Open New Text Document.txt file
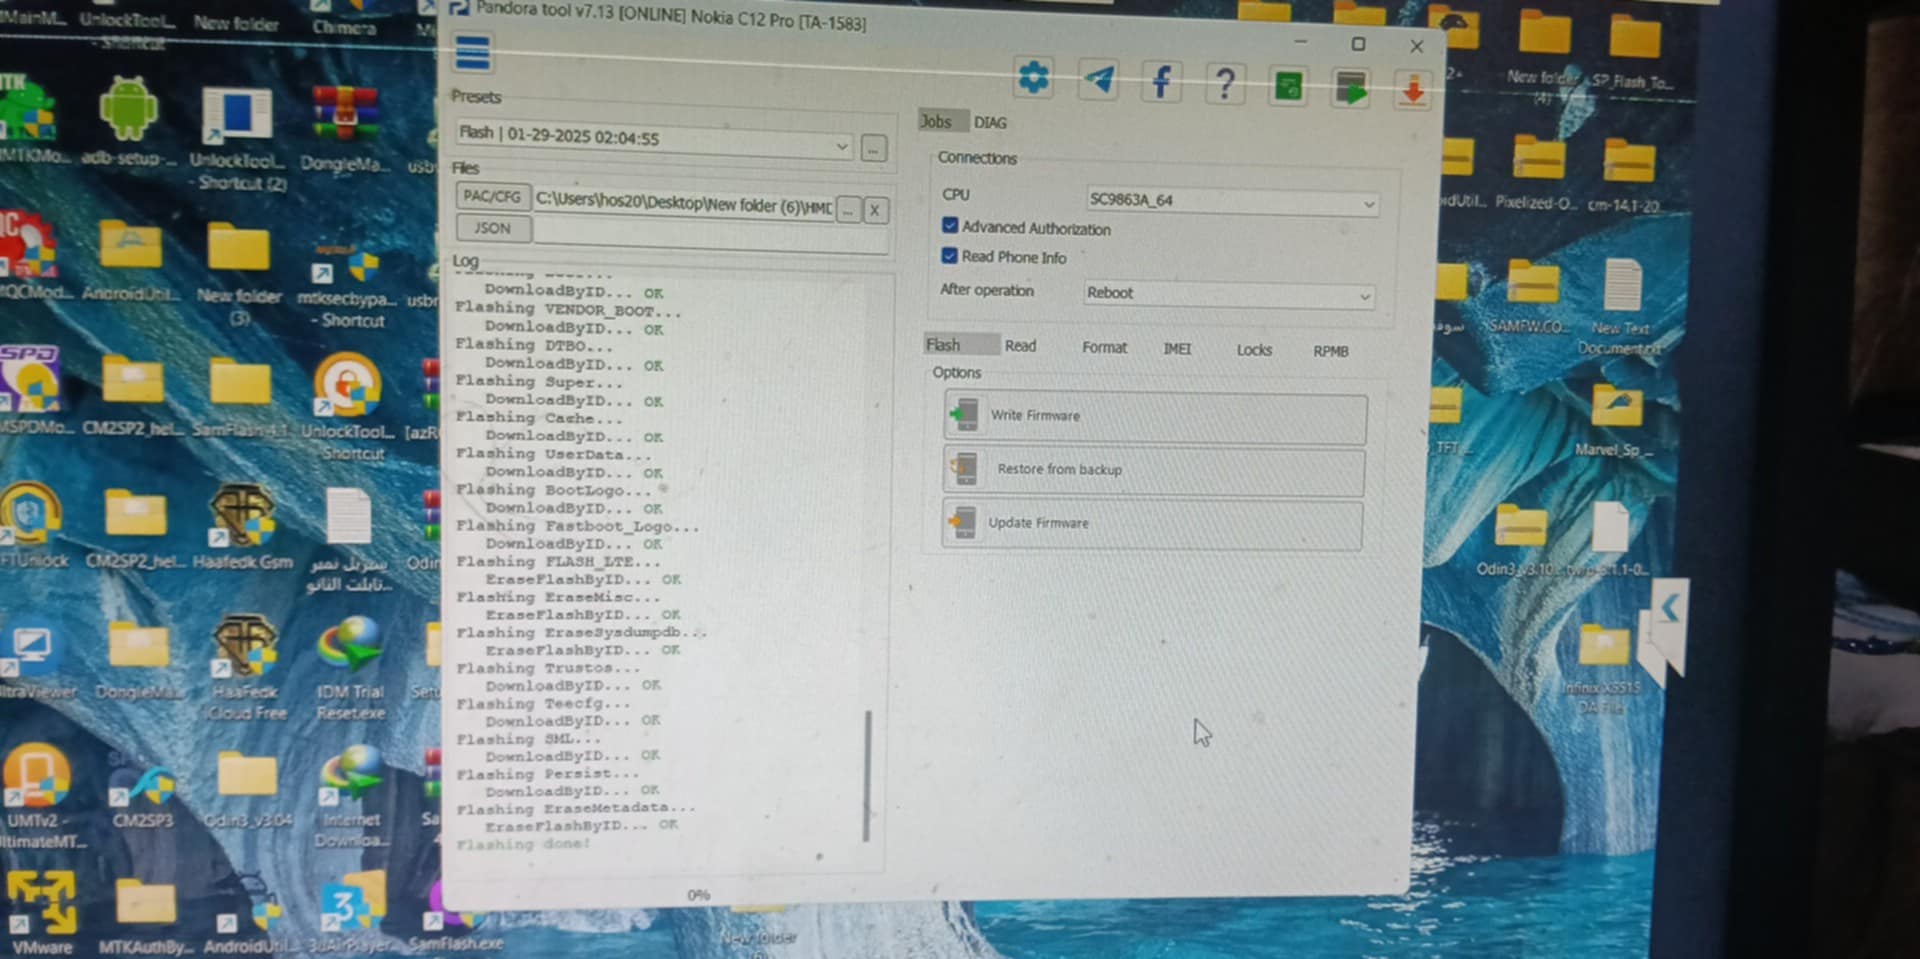This screenshot has width=1920, height=959. tap(1622, 306)
